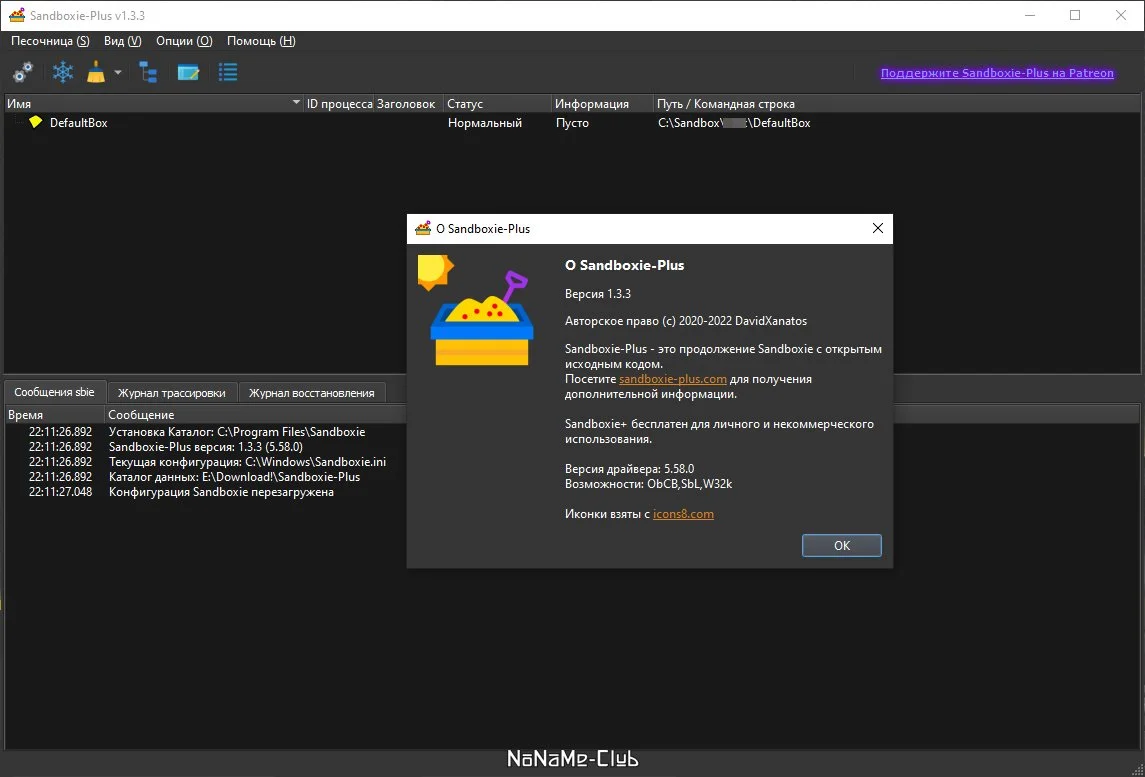Open the settings gears toolbar icon

pos(23,72)
